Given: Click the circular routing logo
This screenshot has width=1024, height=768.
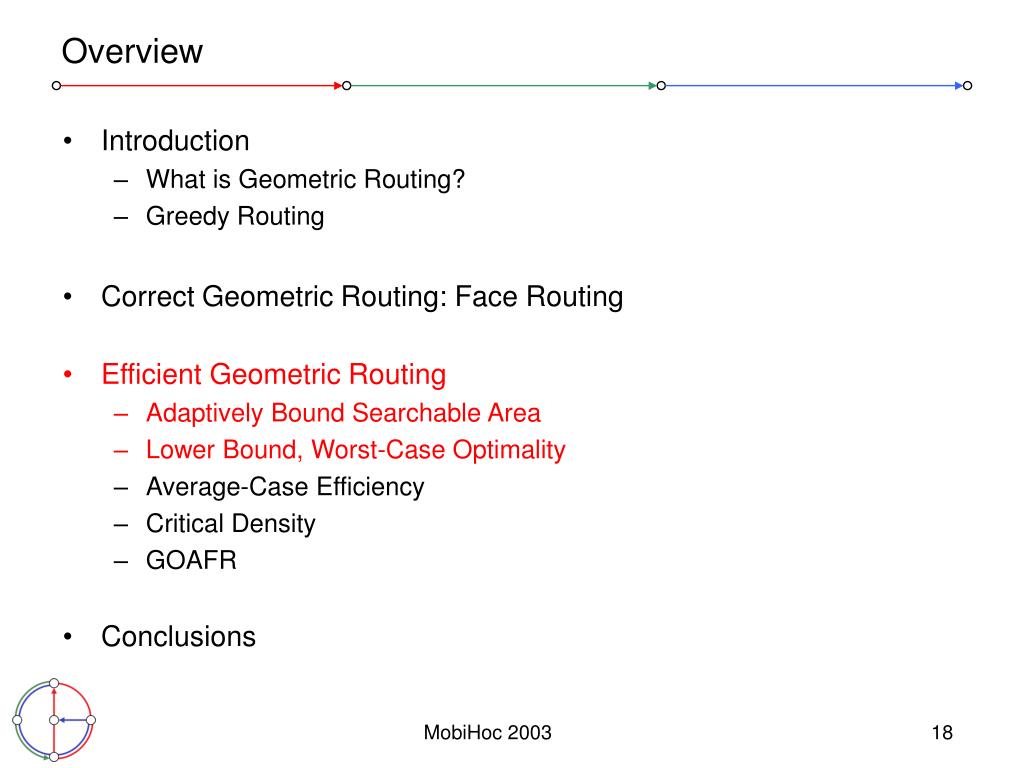Looking at the screenshot, I should (54, 720).
